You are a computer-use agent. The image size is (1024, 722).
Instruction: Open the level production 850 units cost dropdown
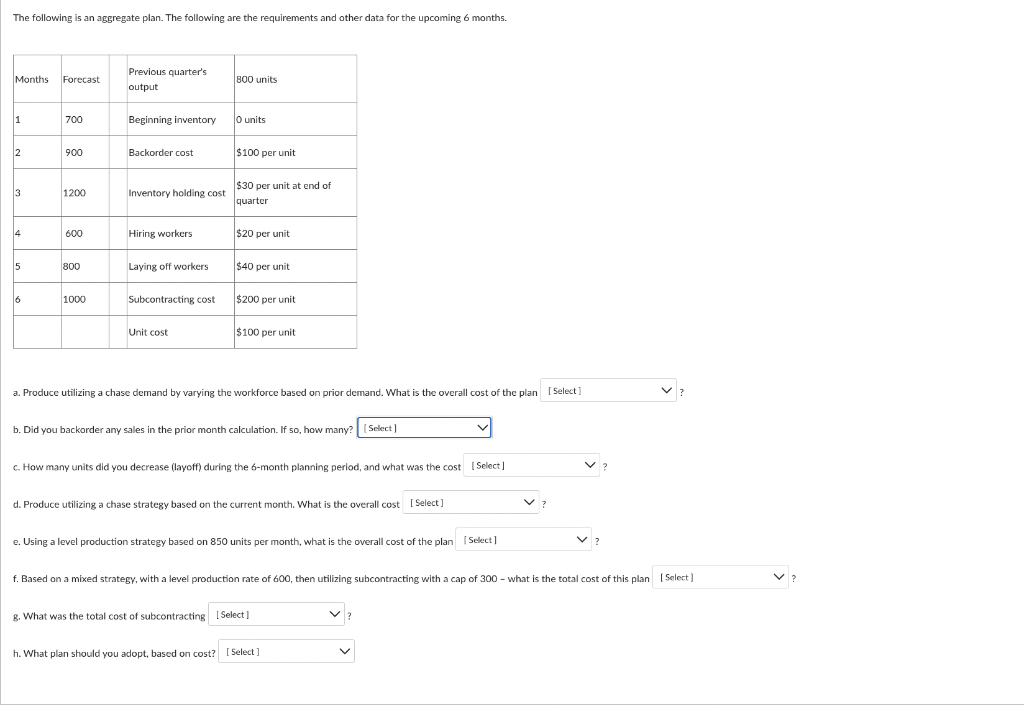click(x=523, y=539)
